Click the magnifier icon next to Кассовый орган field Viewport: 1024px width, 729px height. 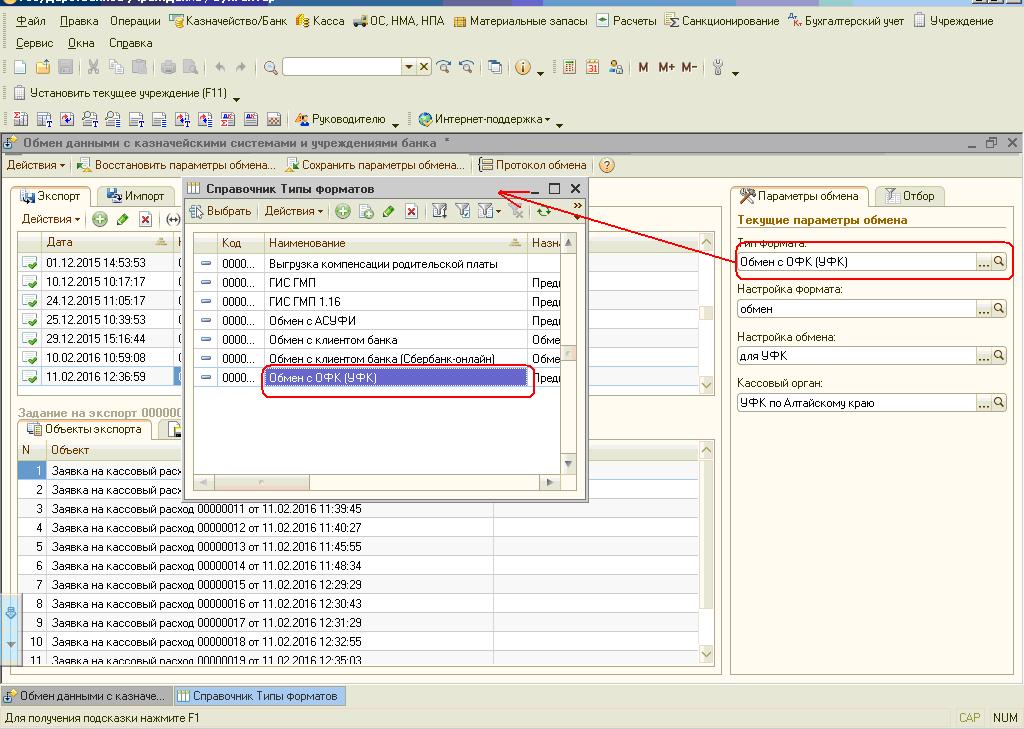click(998, 403)
